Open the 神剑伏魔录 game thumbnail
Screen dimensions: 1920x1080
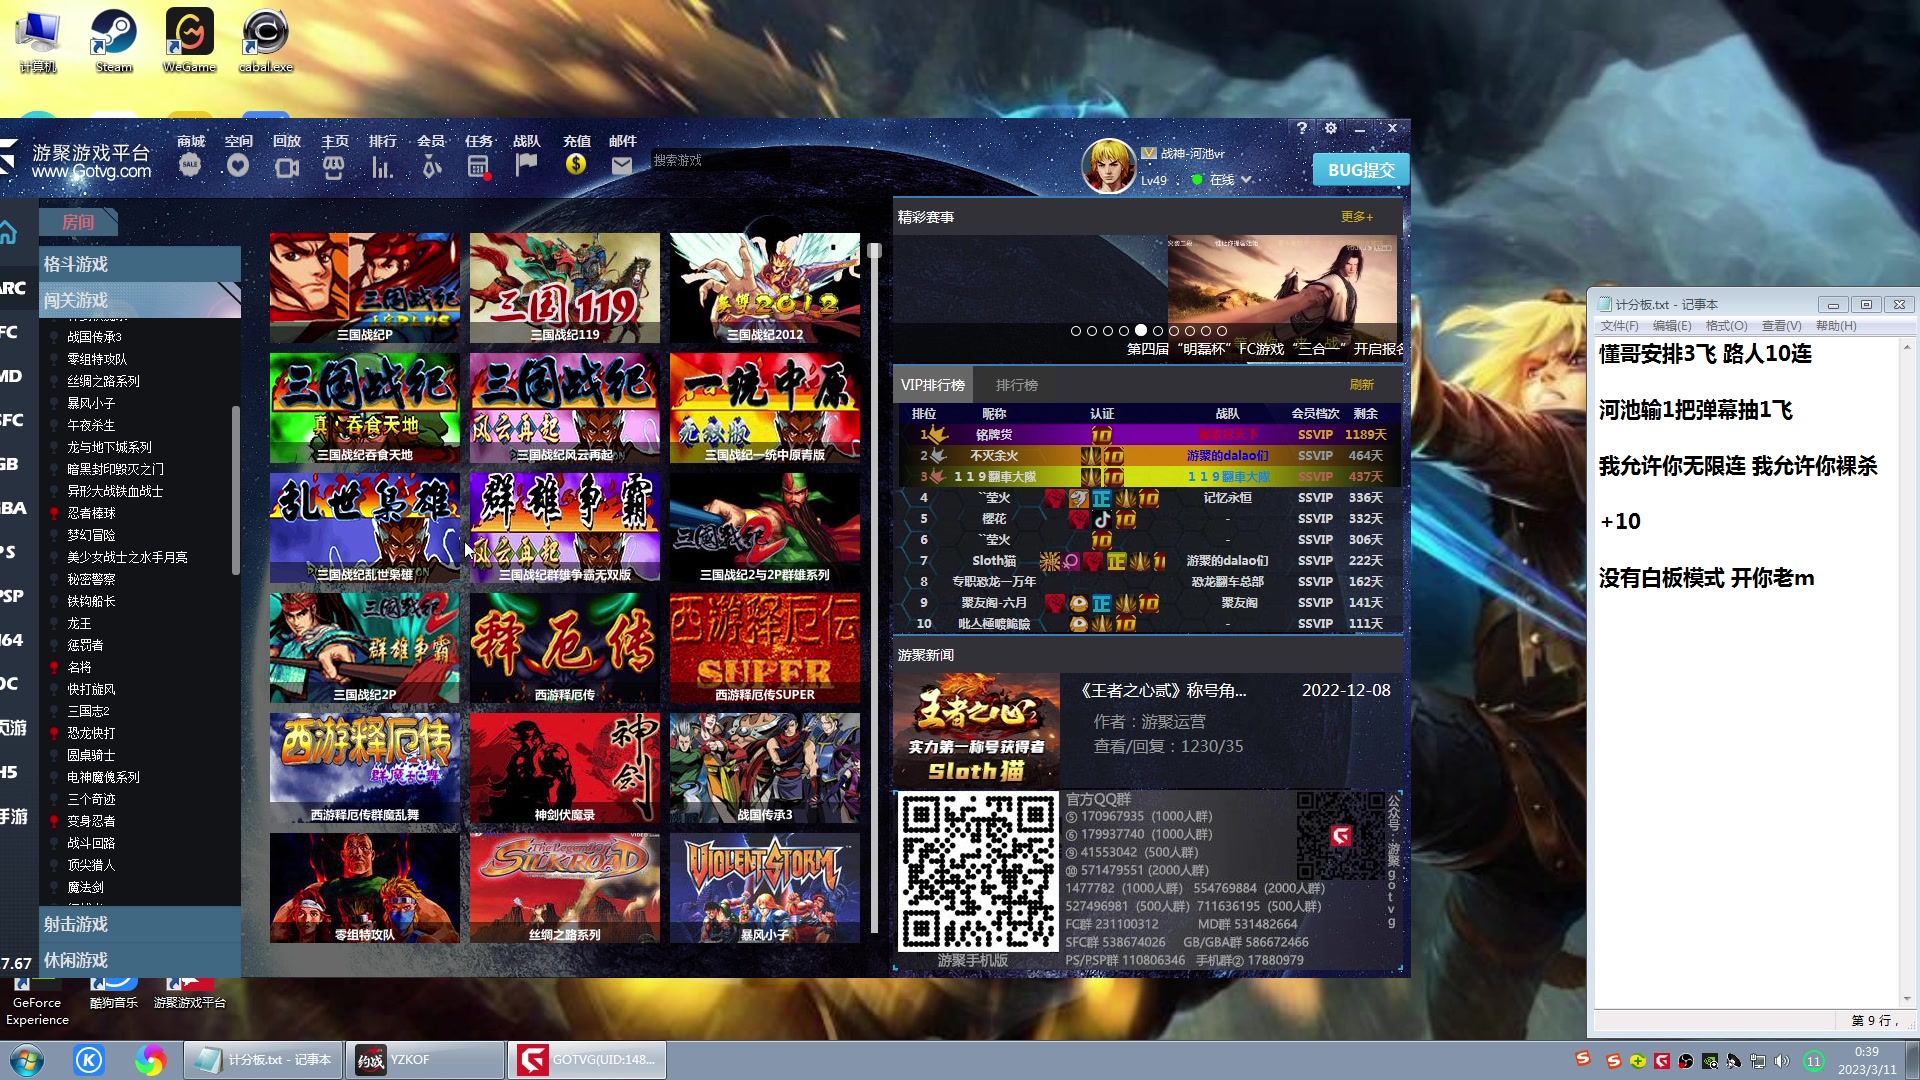(x=565, y=768)
